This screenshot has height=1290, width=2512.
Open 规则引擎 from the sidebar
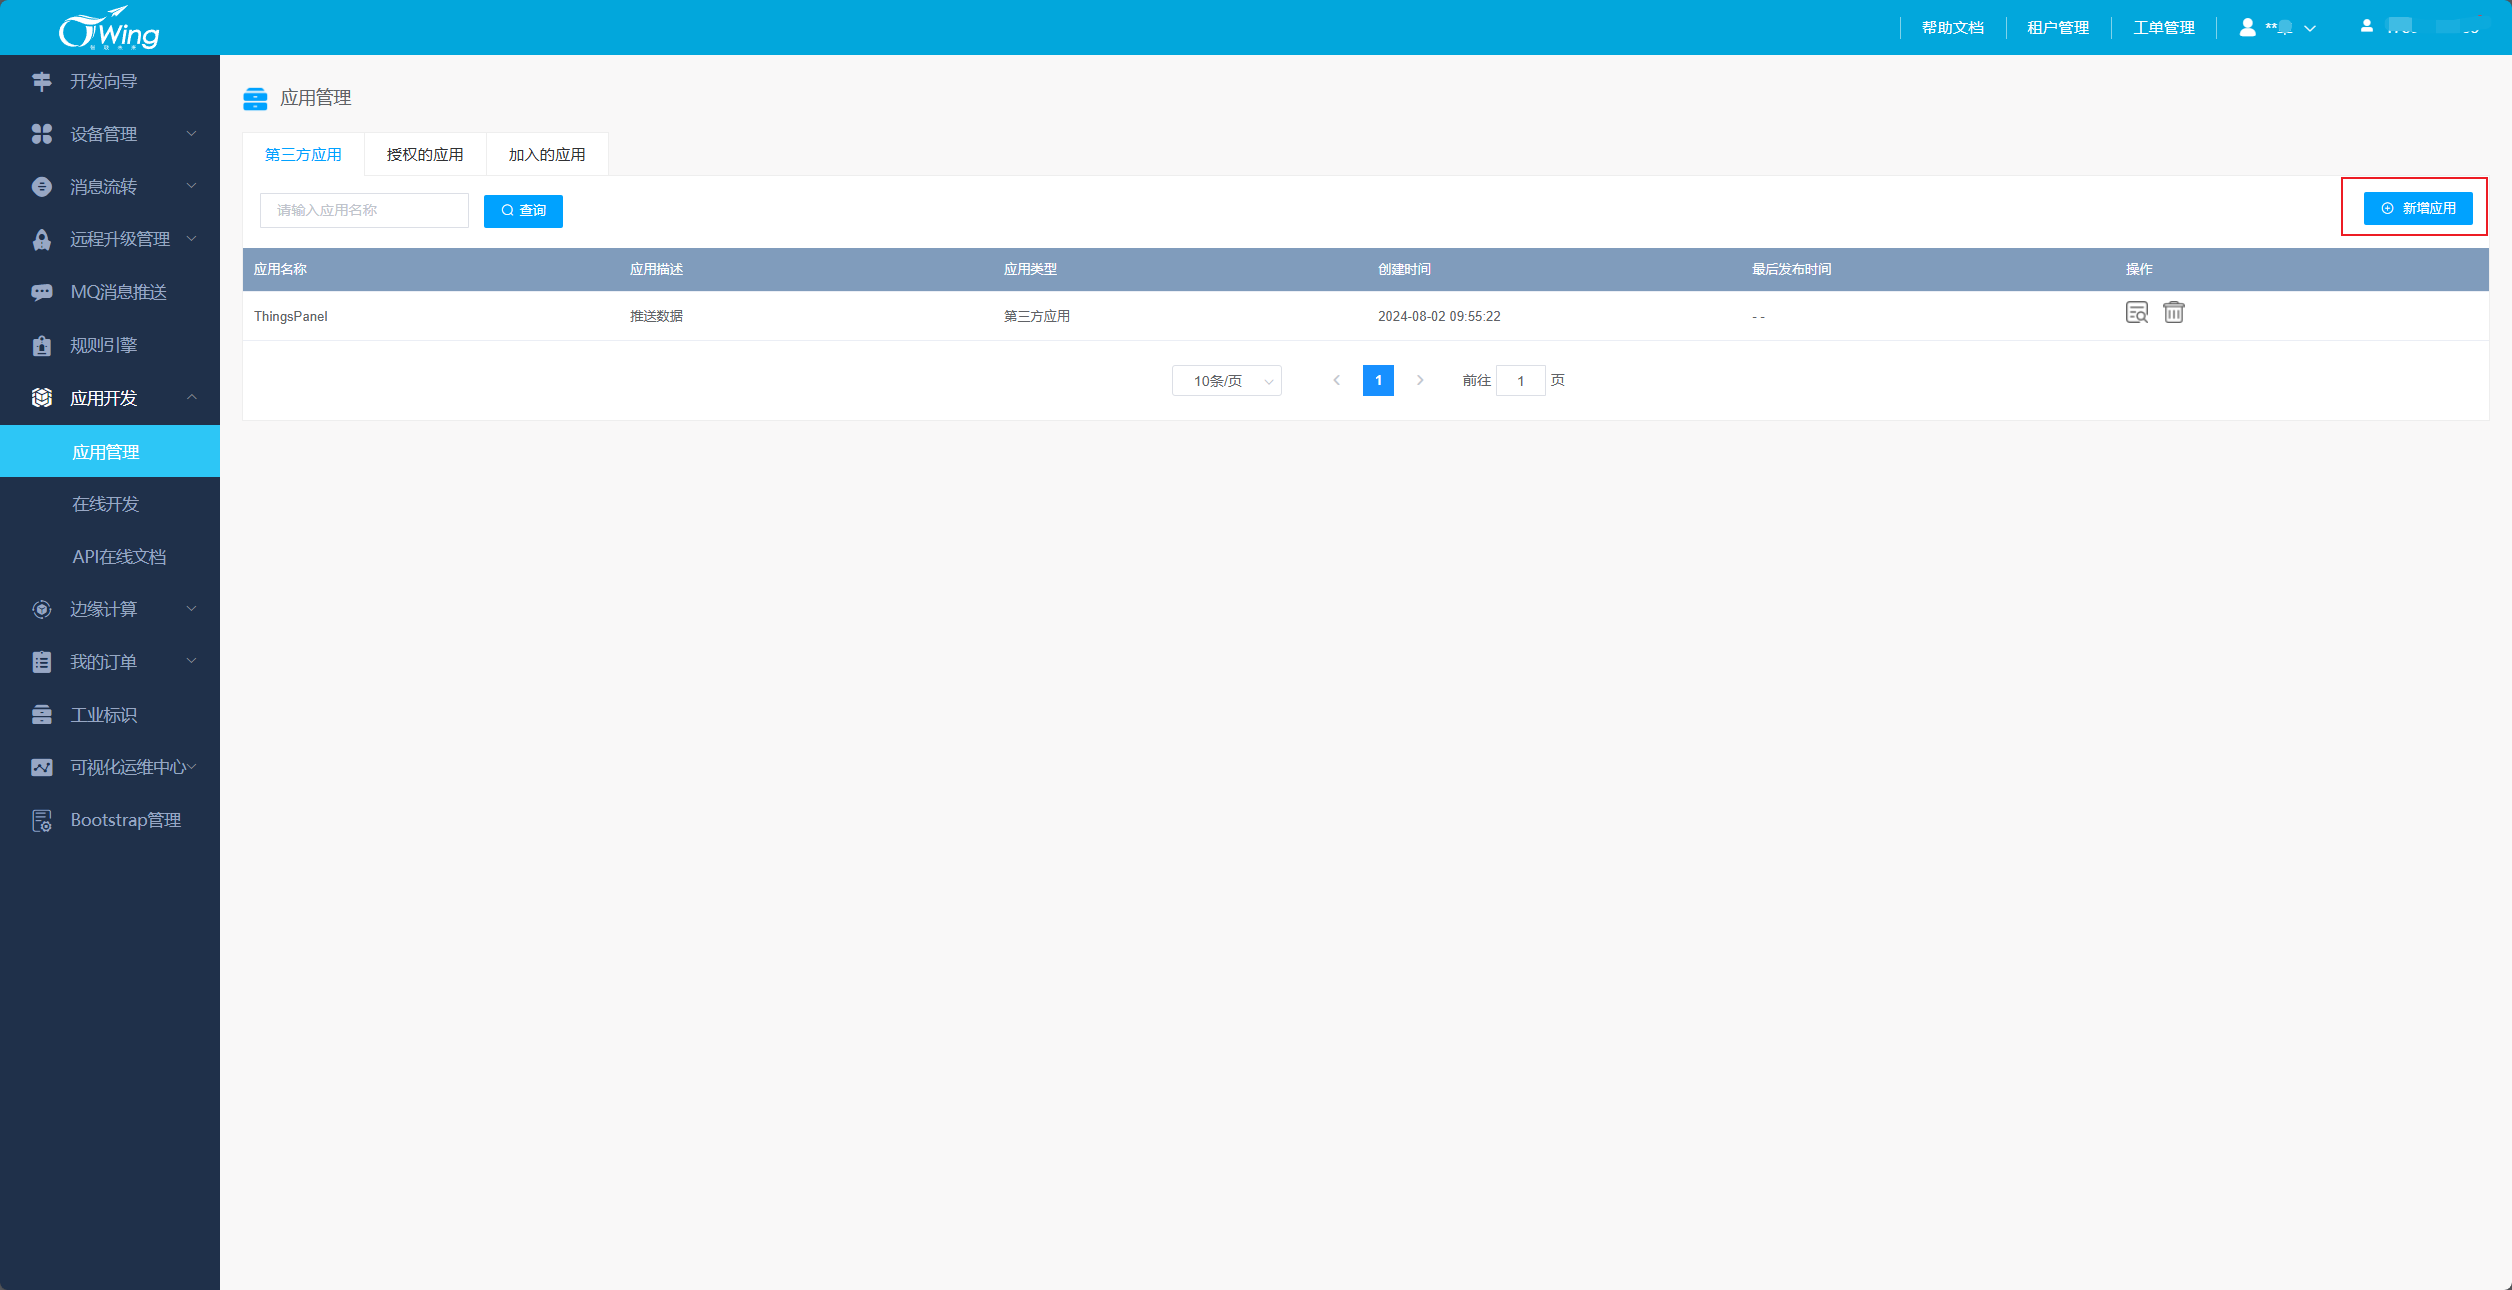coord(103,345)
